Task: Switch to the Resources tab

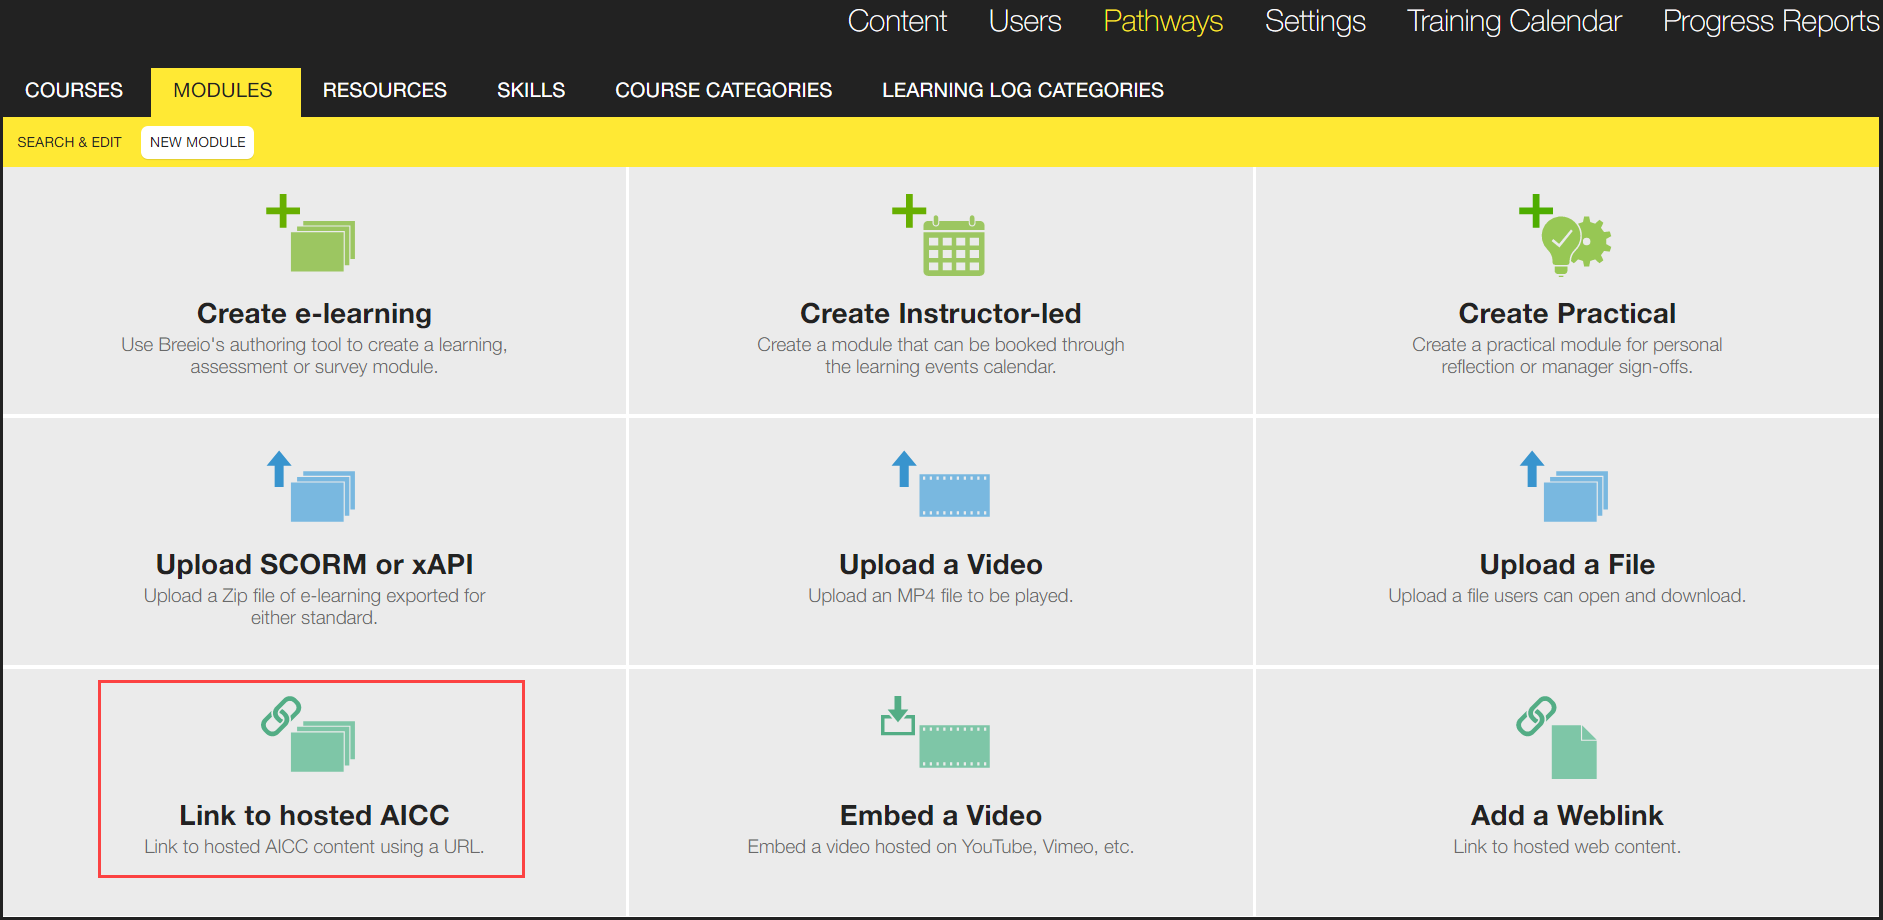Action: coord(385,90)
